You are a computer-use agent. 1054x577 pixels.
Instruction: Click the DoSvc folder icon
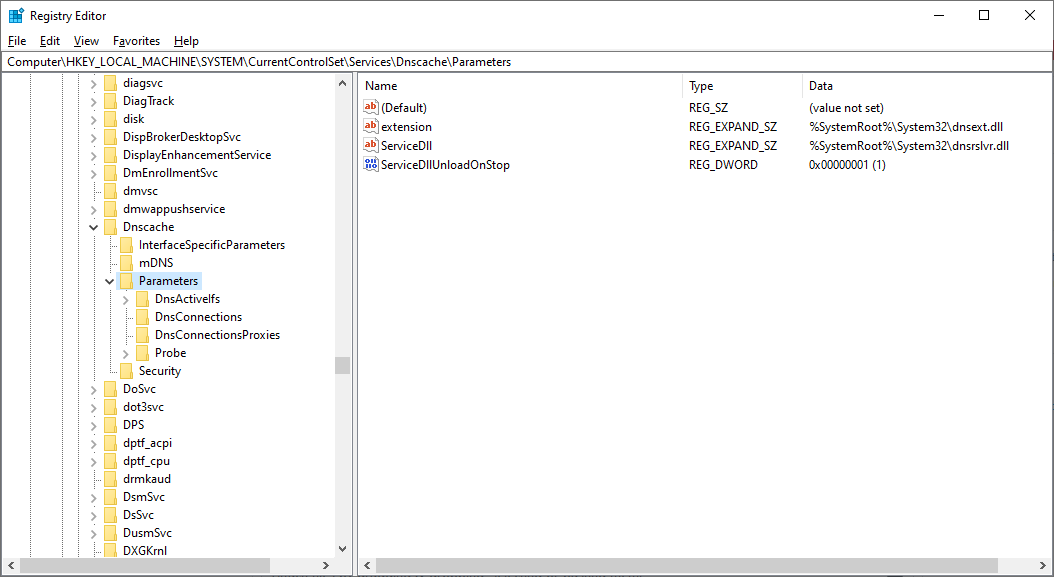tap(111, 389)
